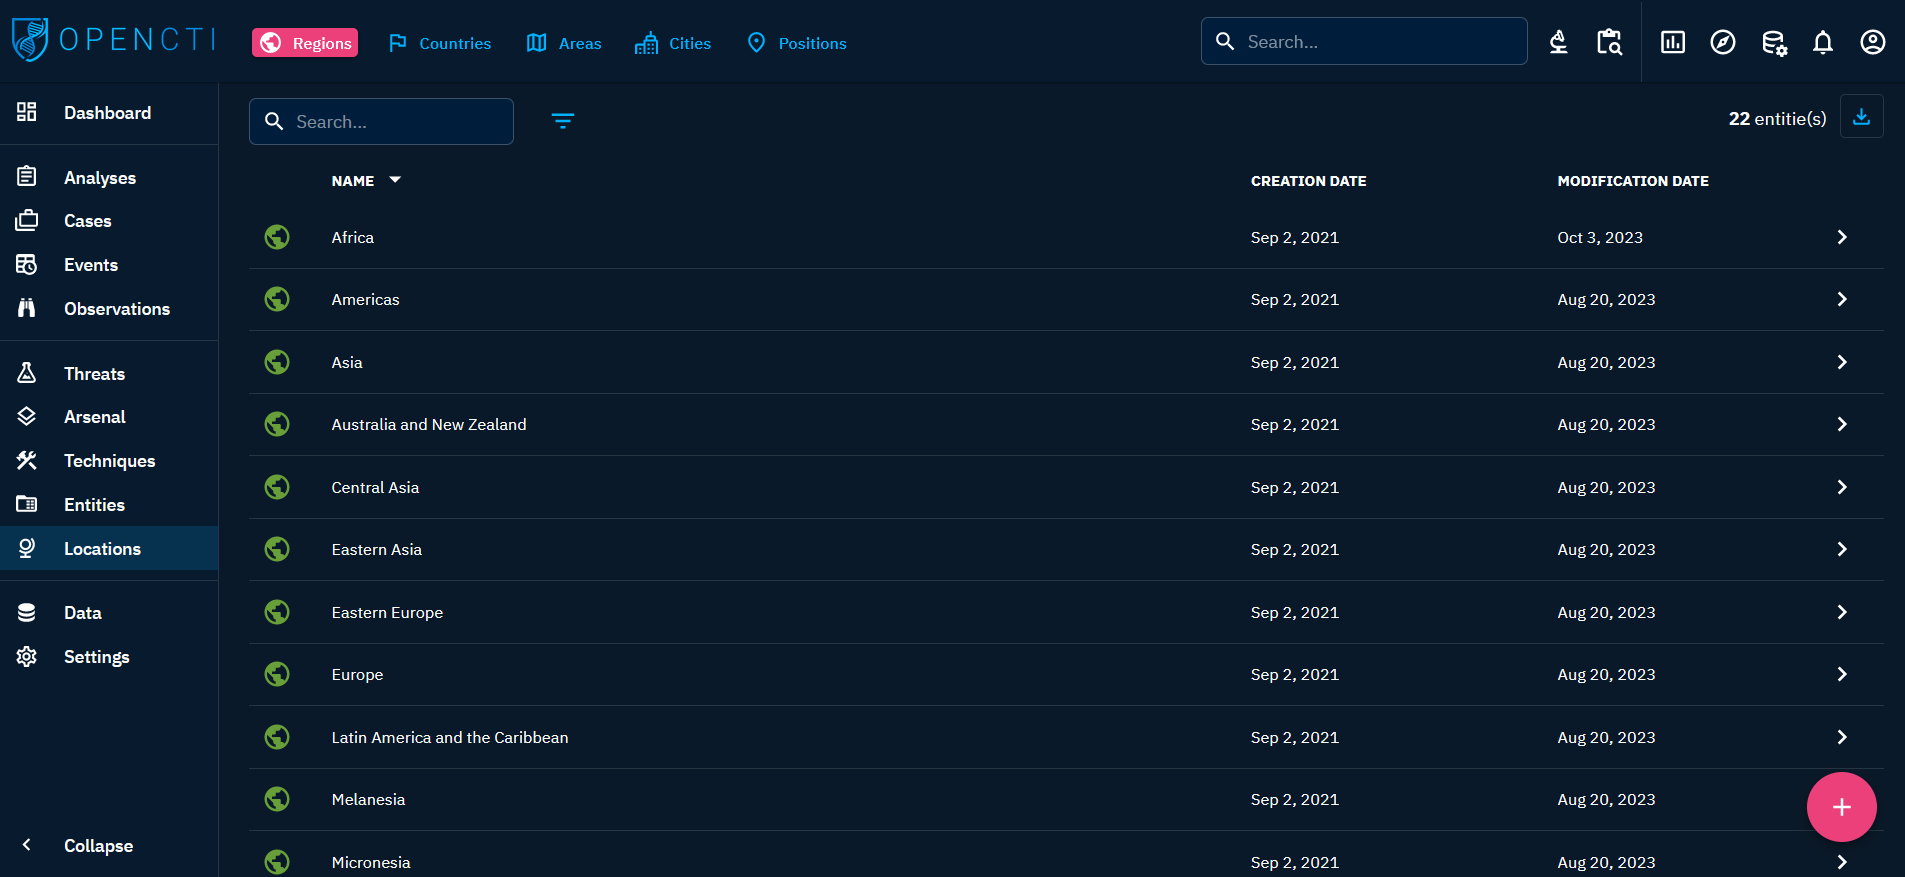
Task: Switch to the Cities tab
Action: click(x=673, y=43)
